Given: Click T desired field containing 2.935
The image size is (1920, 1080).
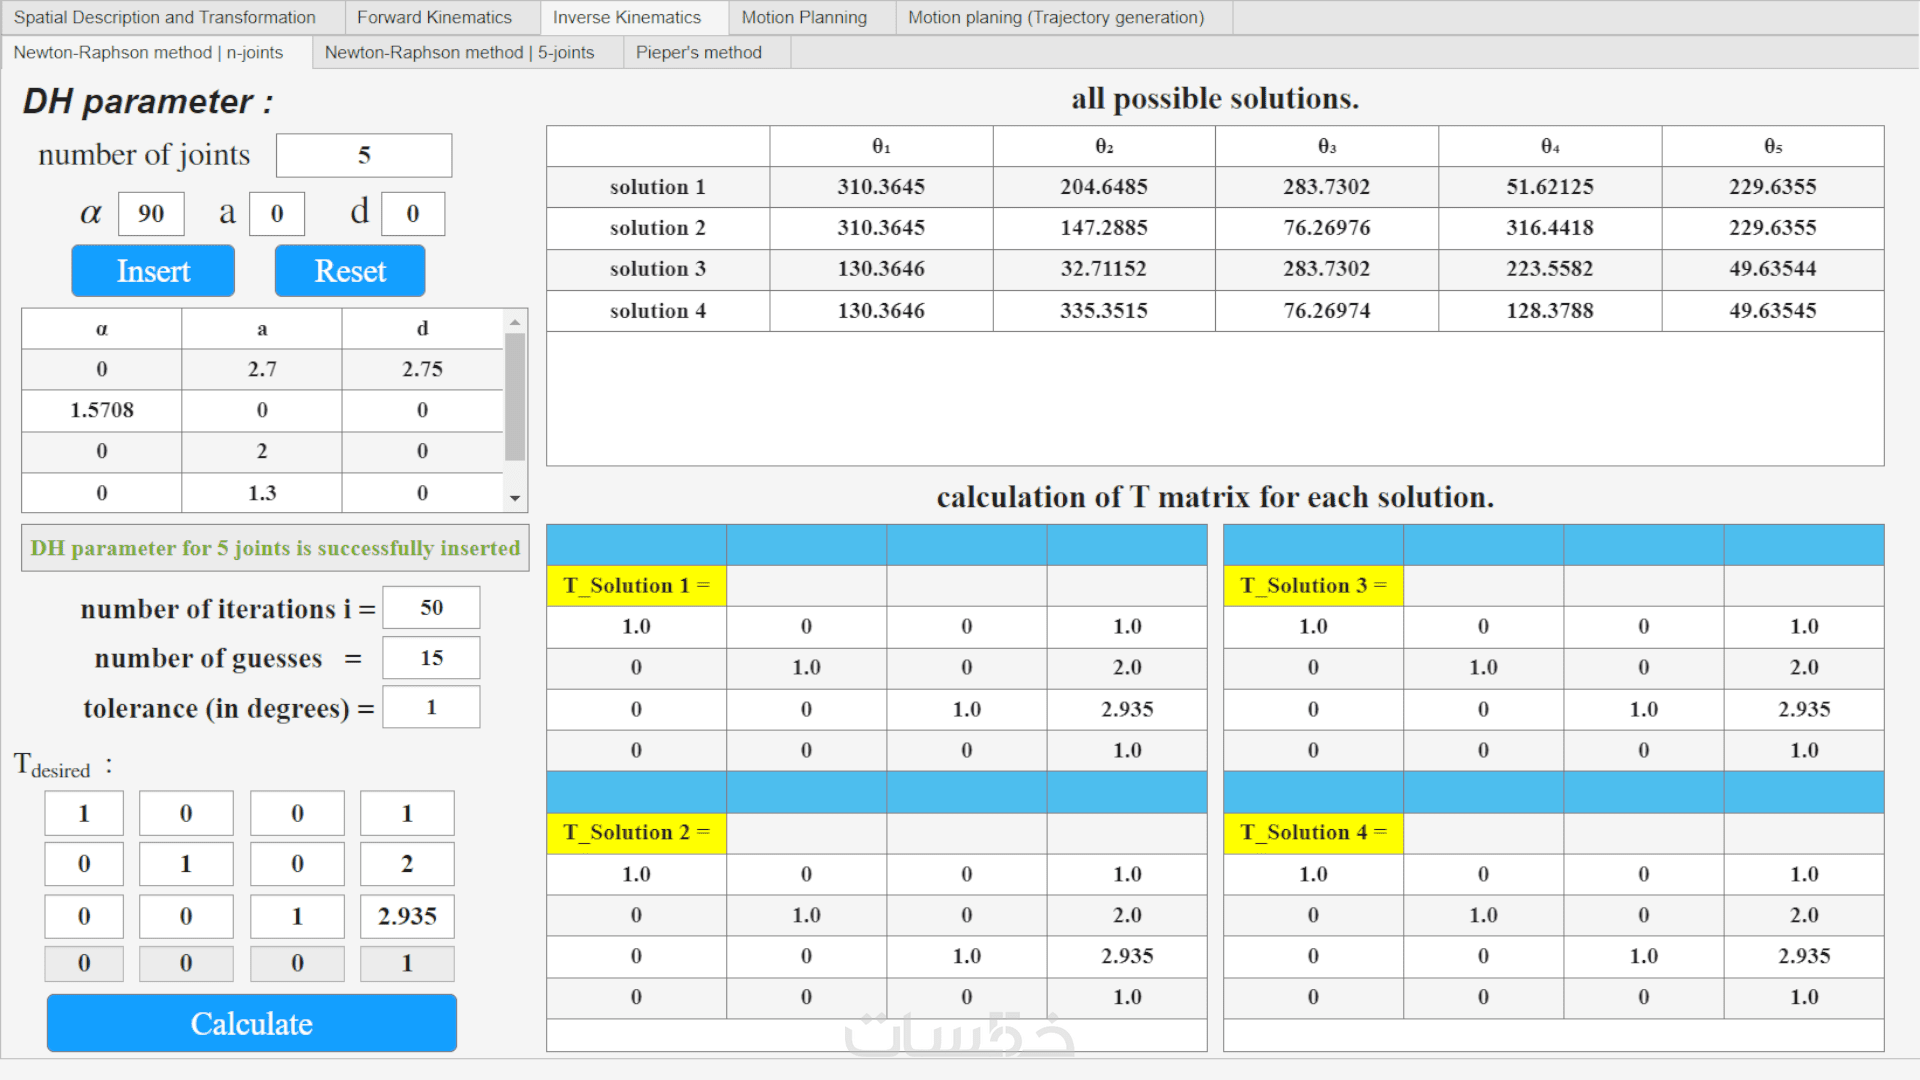Looking at the screenshot, I should [407, 916].
